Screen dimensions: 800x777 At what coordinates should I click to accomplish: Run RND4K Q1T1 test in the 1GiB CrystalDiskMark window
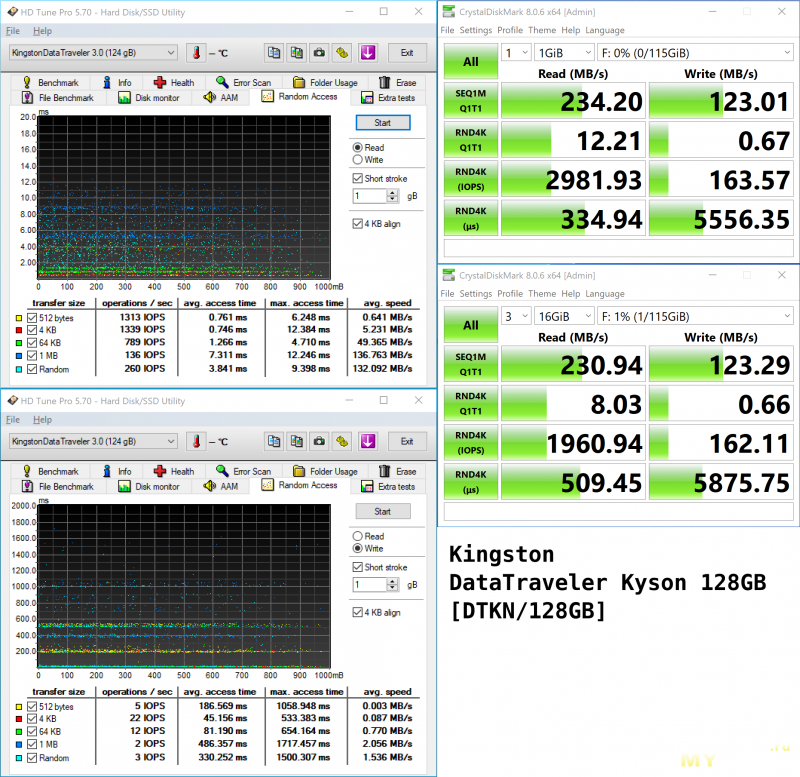470,140
